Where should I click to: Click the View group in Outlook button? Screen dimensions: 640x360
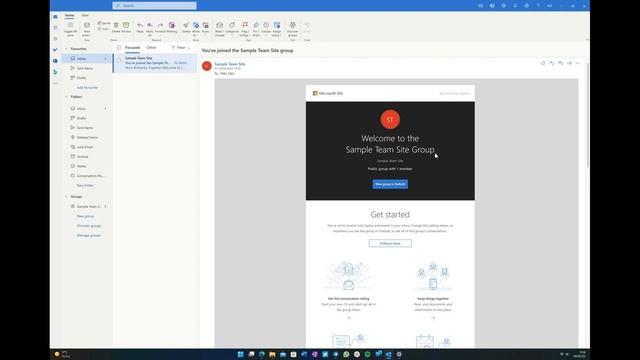tap(390, 184)
